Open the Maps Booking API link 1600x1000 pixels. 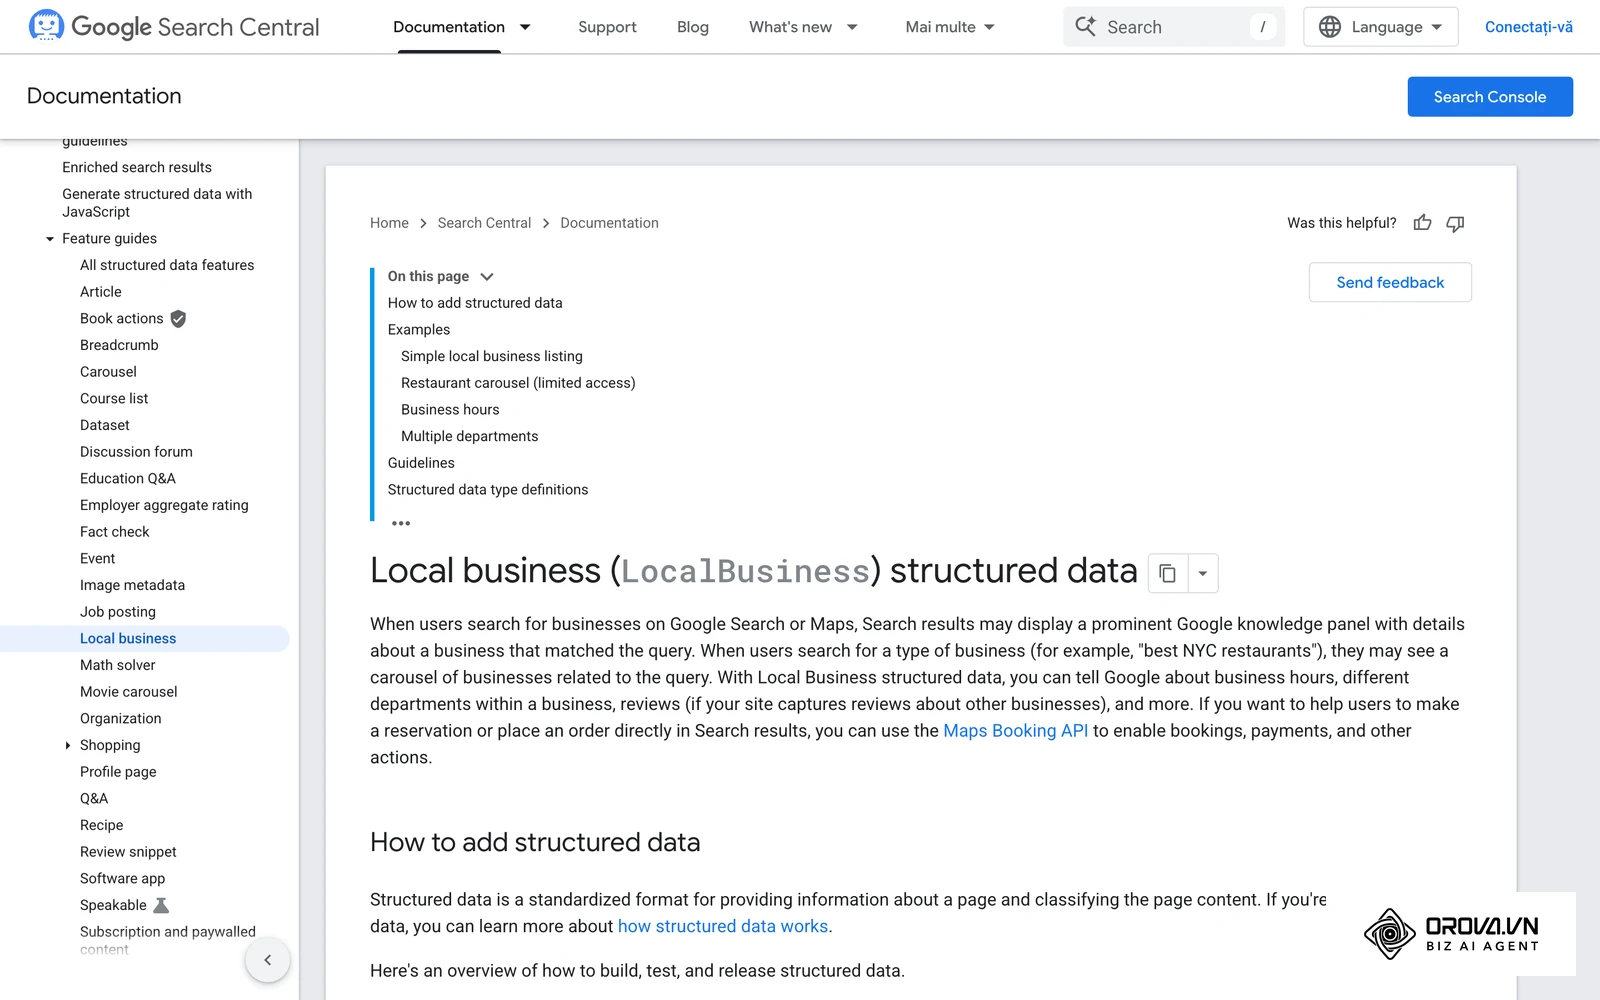1015,731
